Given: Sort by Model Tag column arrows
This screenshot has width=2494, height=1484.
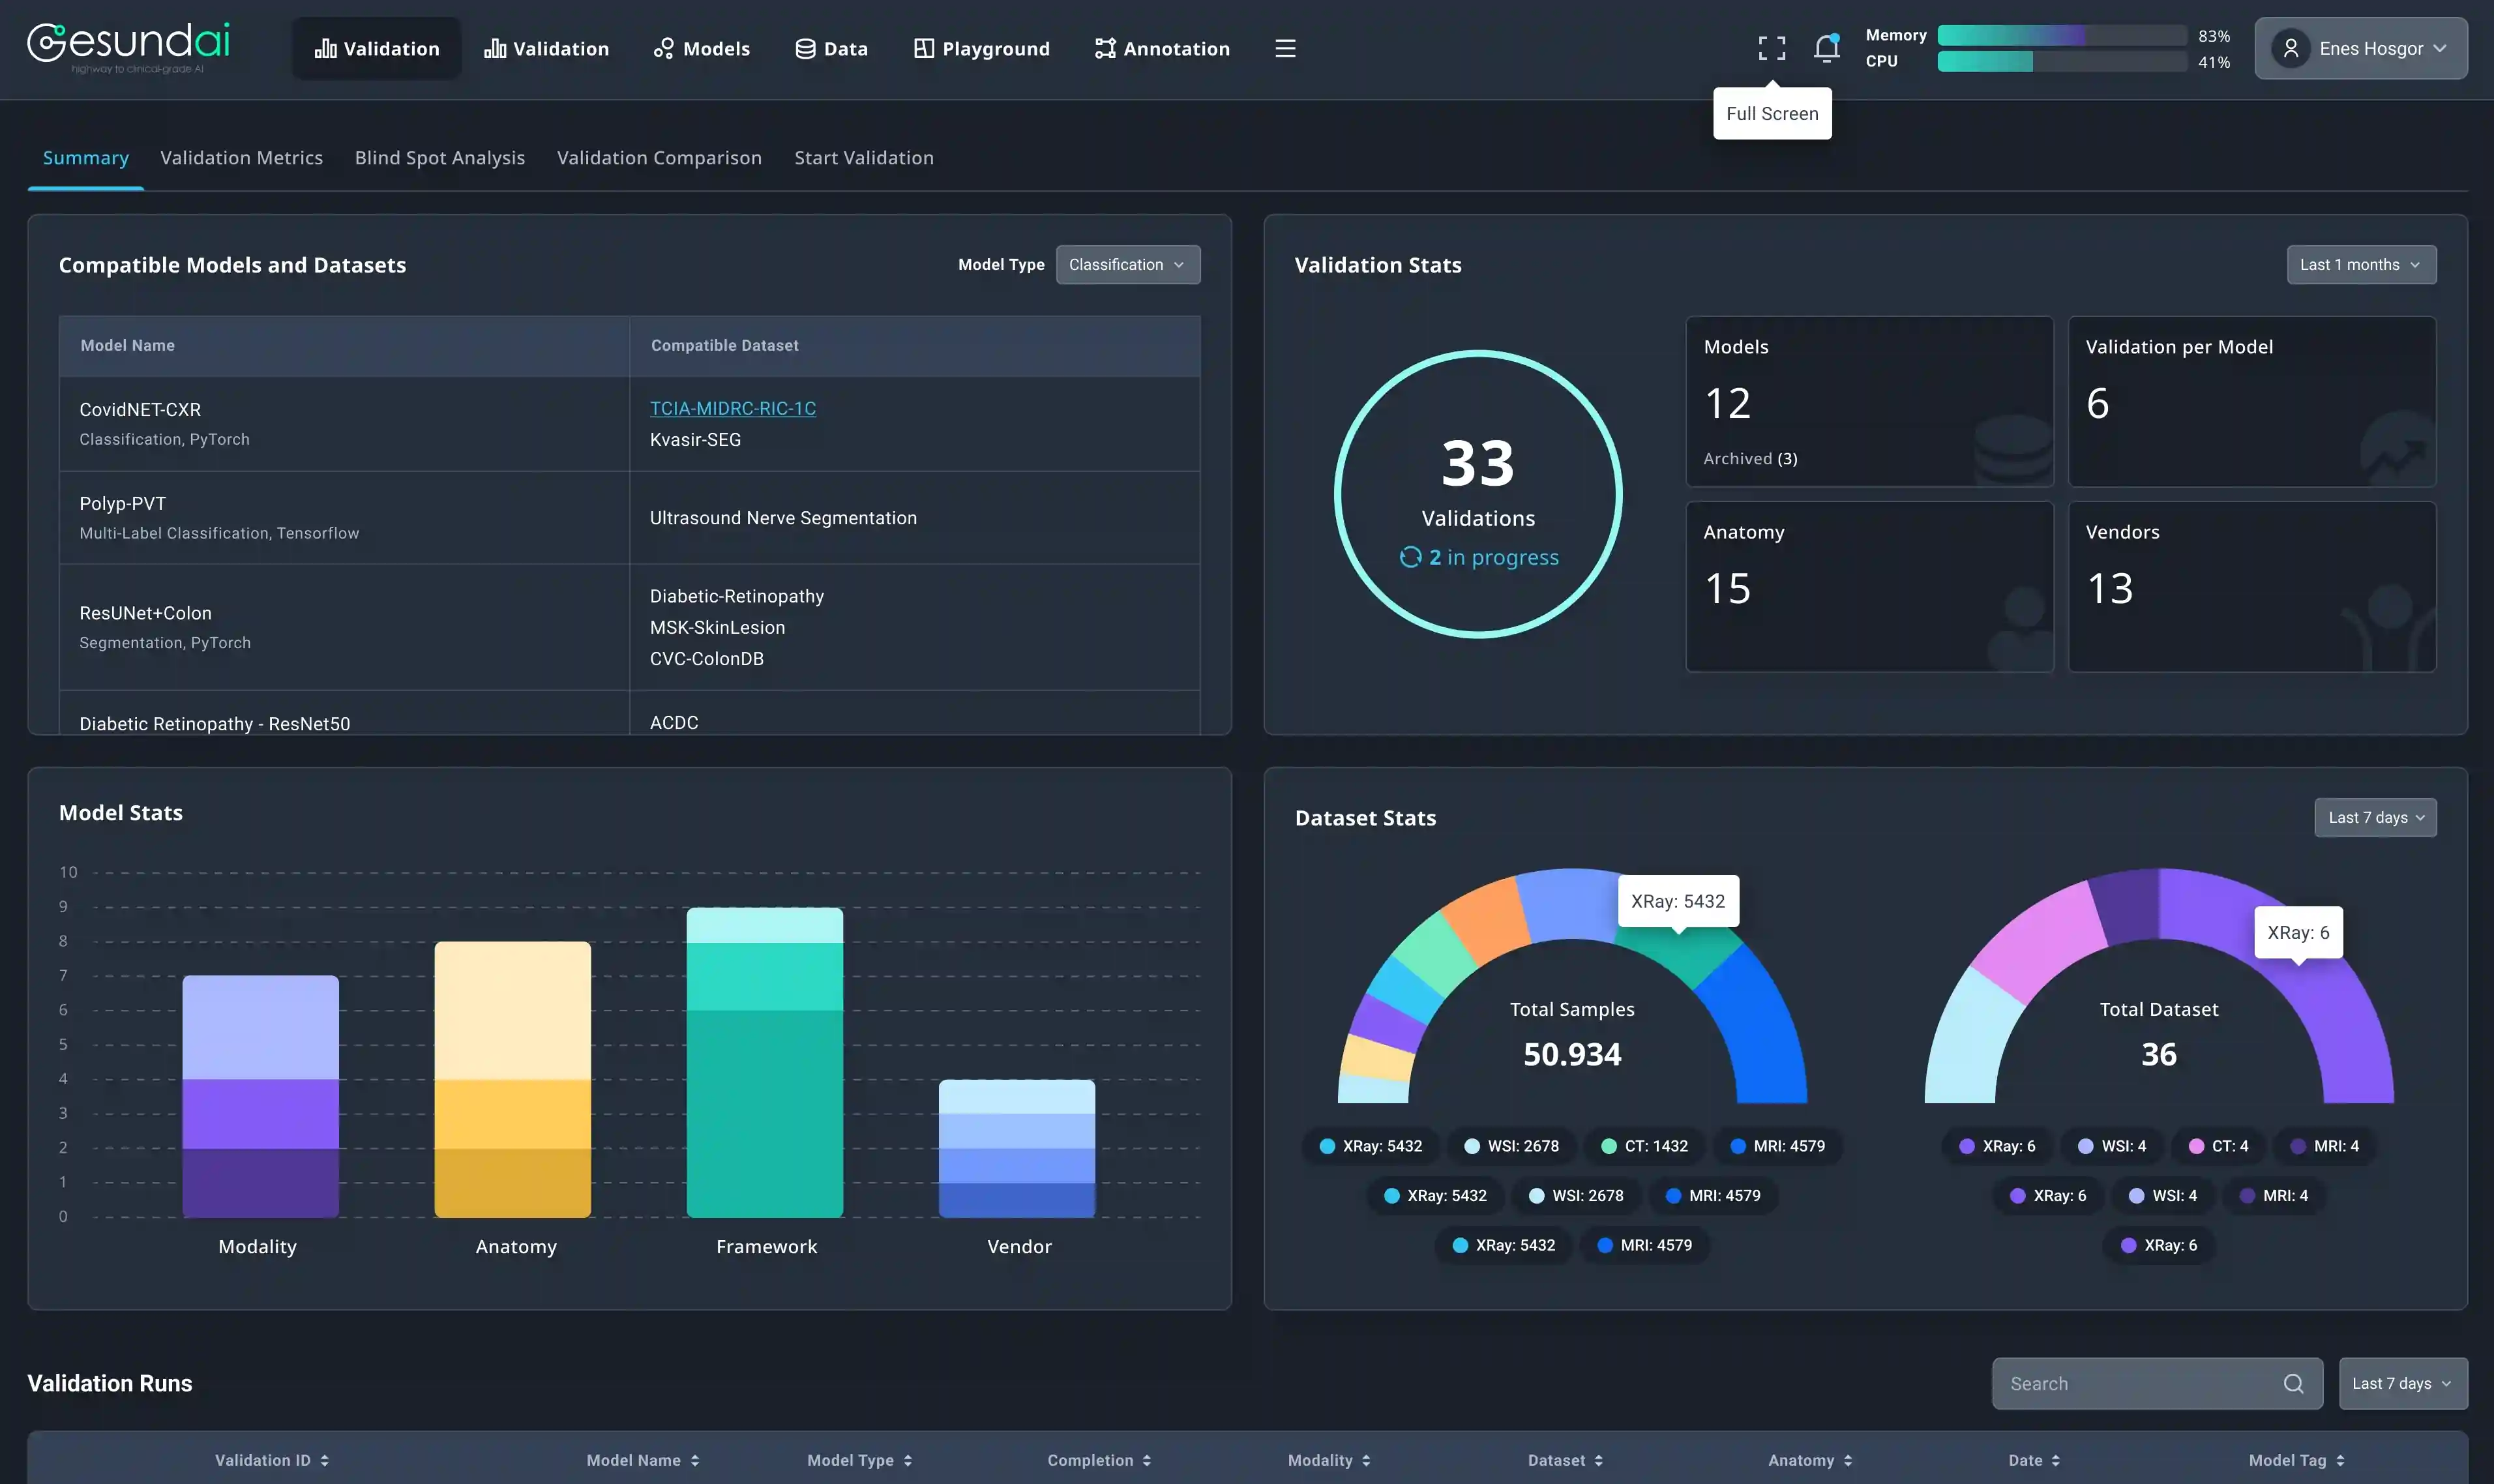Looking at the screenshot, I should (x=2340, y=1460).
